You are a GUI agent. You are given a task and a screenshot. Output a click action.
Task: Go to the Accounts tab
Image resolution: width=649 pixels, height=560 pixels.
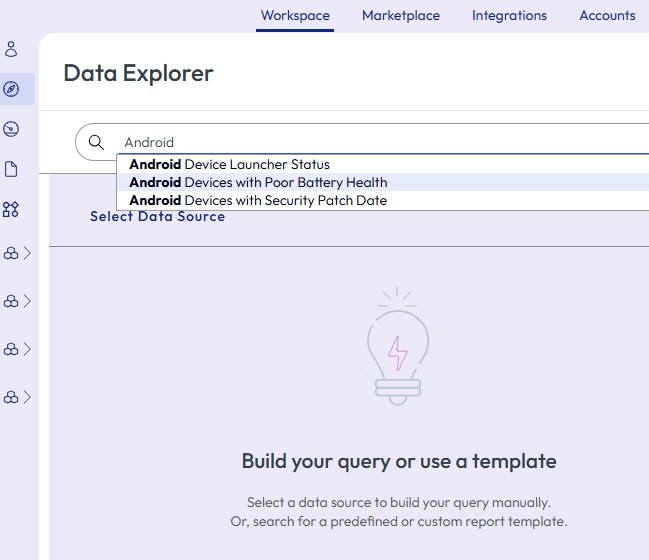[607, 16]
